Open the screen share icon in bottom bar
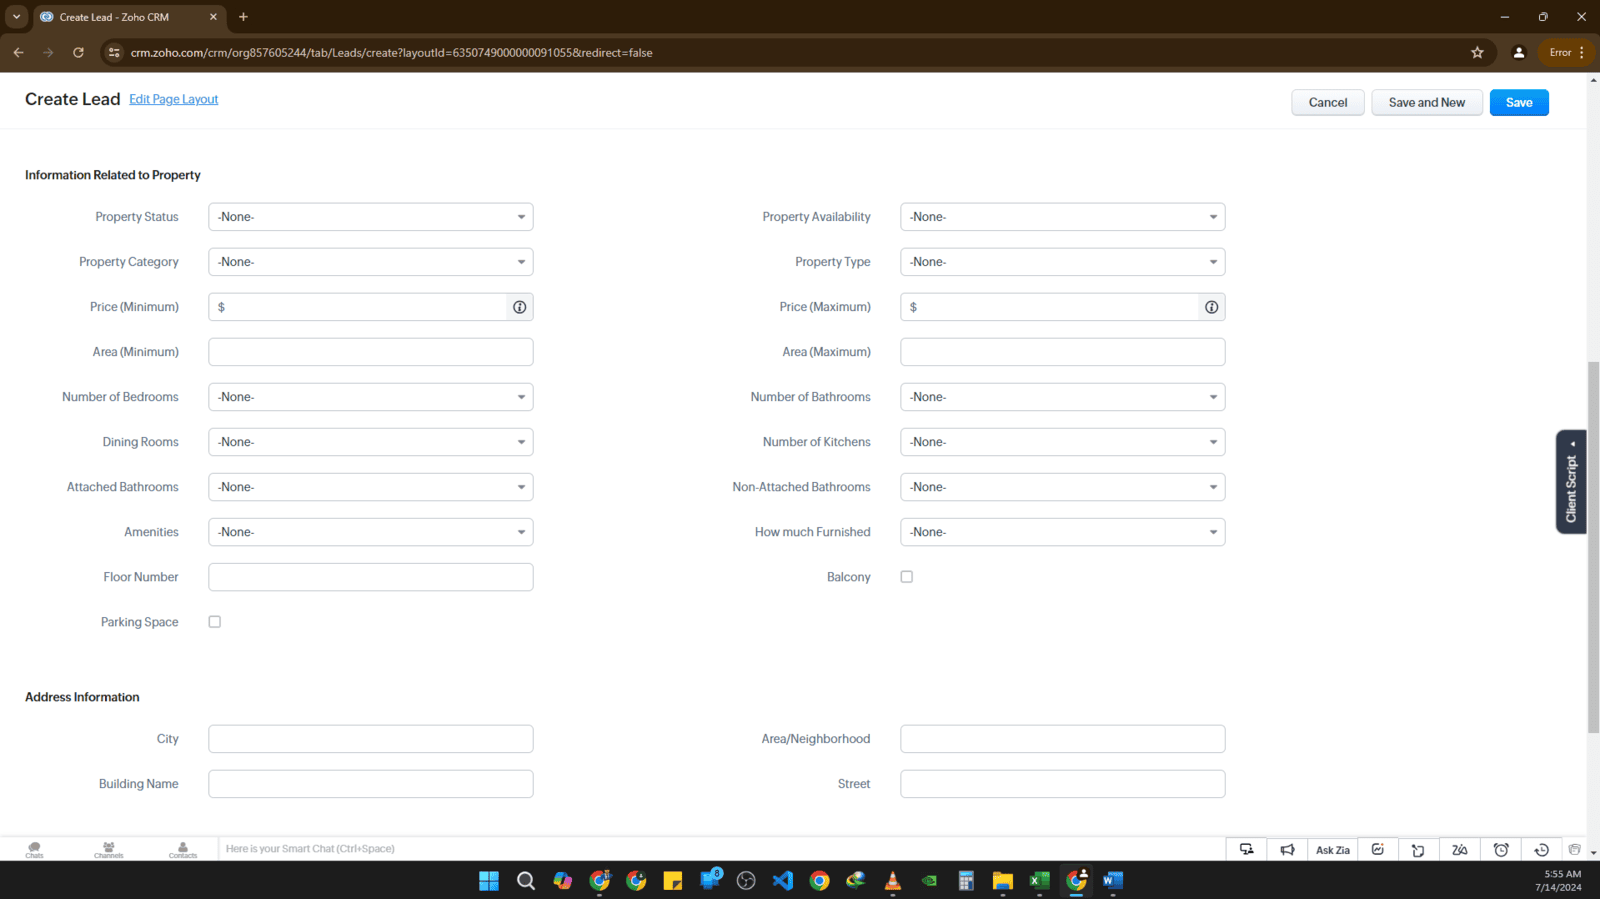Screen dimensions: 1600x899 1246,849
